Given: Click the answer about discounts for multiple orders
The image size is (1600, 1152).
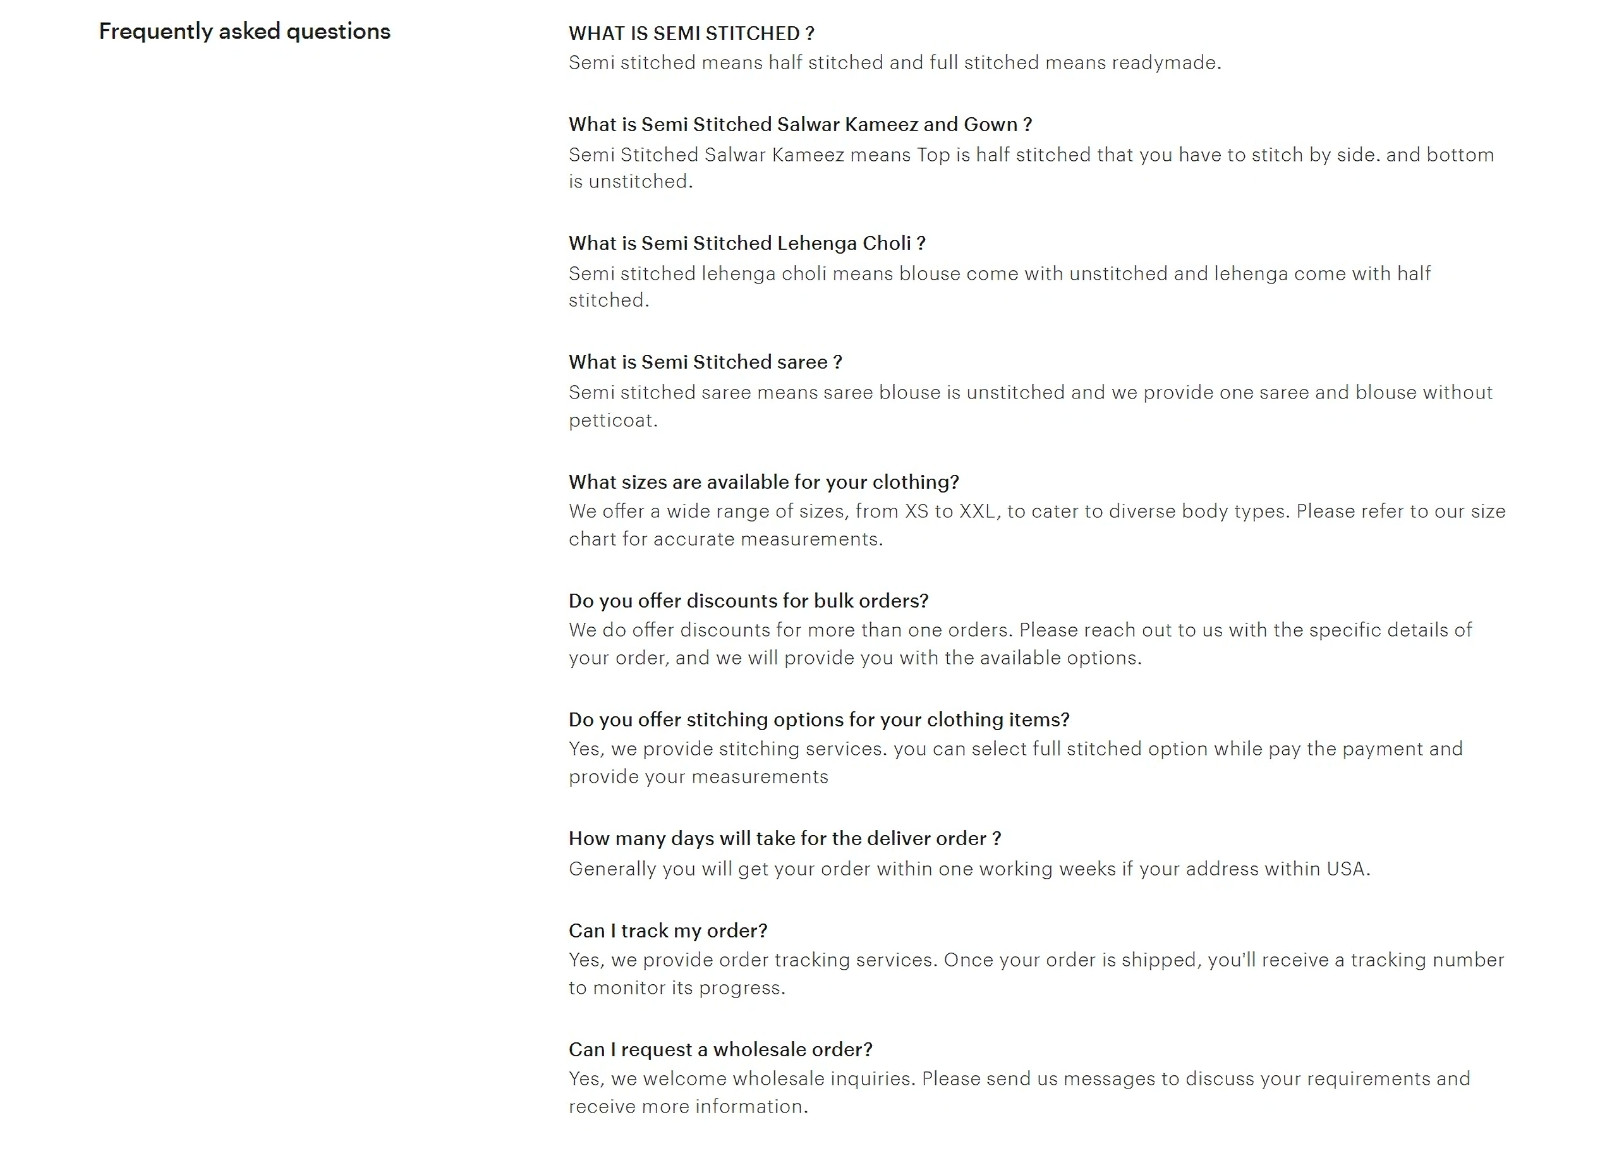Looking at the screenshot, I should click(x=1020, y=644).
